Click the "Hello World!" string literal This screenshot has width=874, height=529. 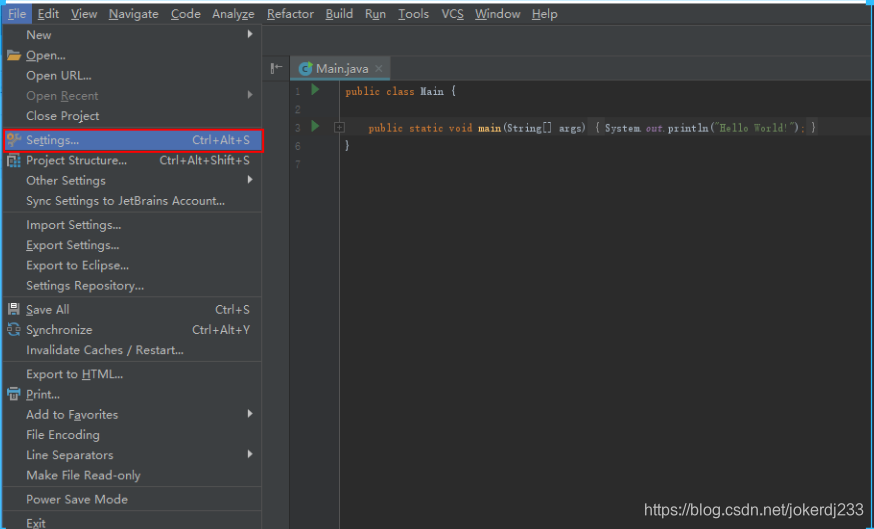coord(754,128)
